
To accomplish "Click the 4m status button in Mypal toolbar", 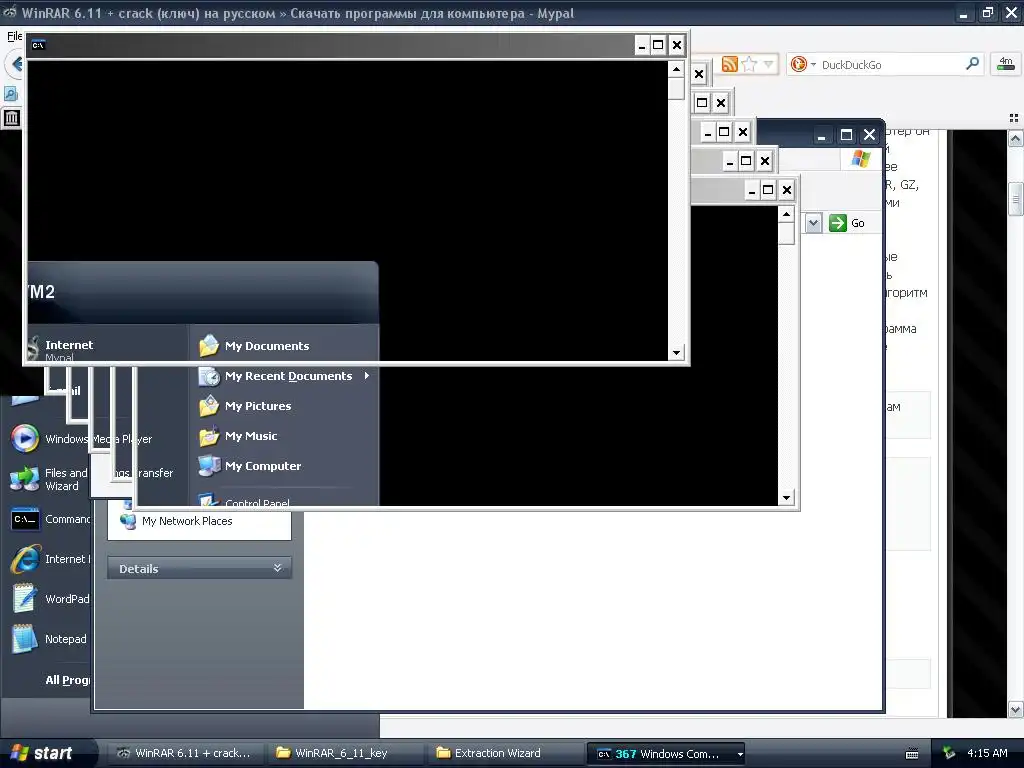I will coord(1006,64).
